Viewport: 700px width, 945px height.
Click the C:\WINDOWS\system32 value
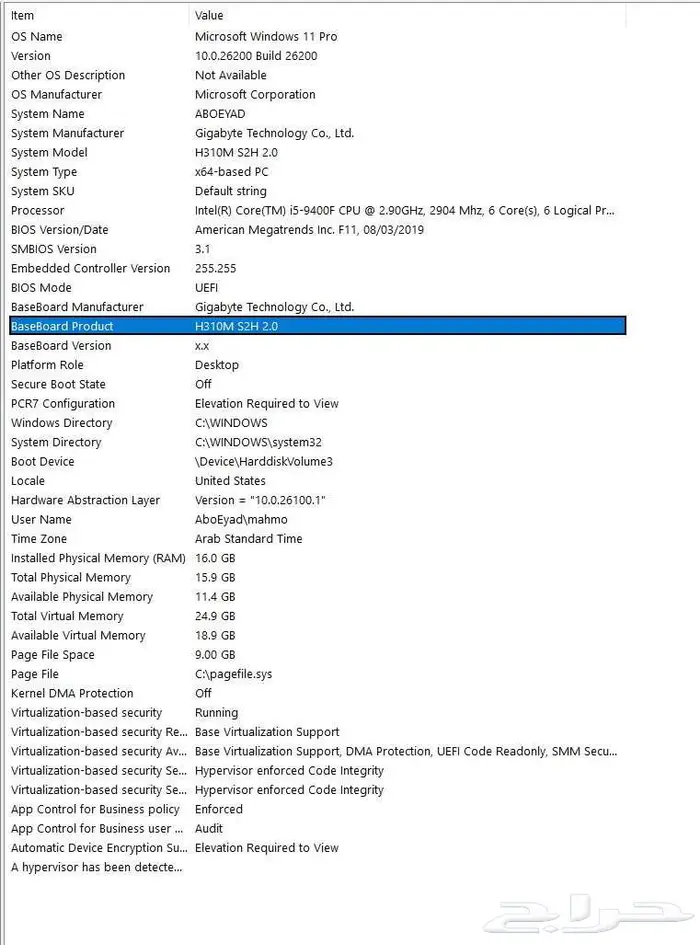pyautogui.click(x=258, y=442)
